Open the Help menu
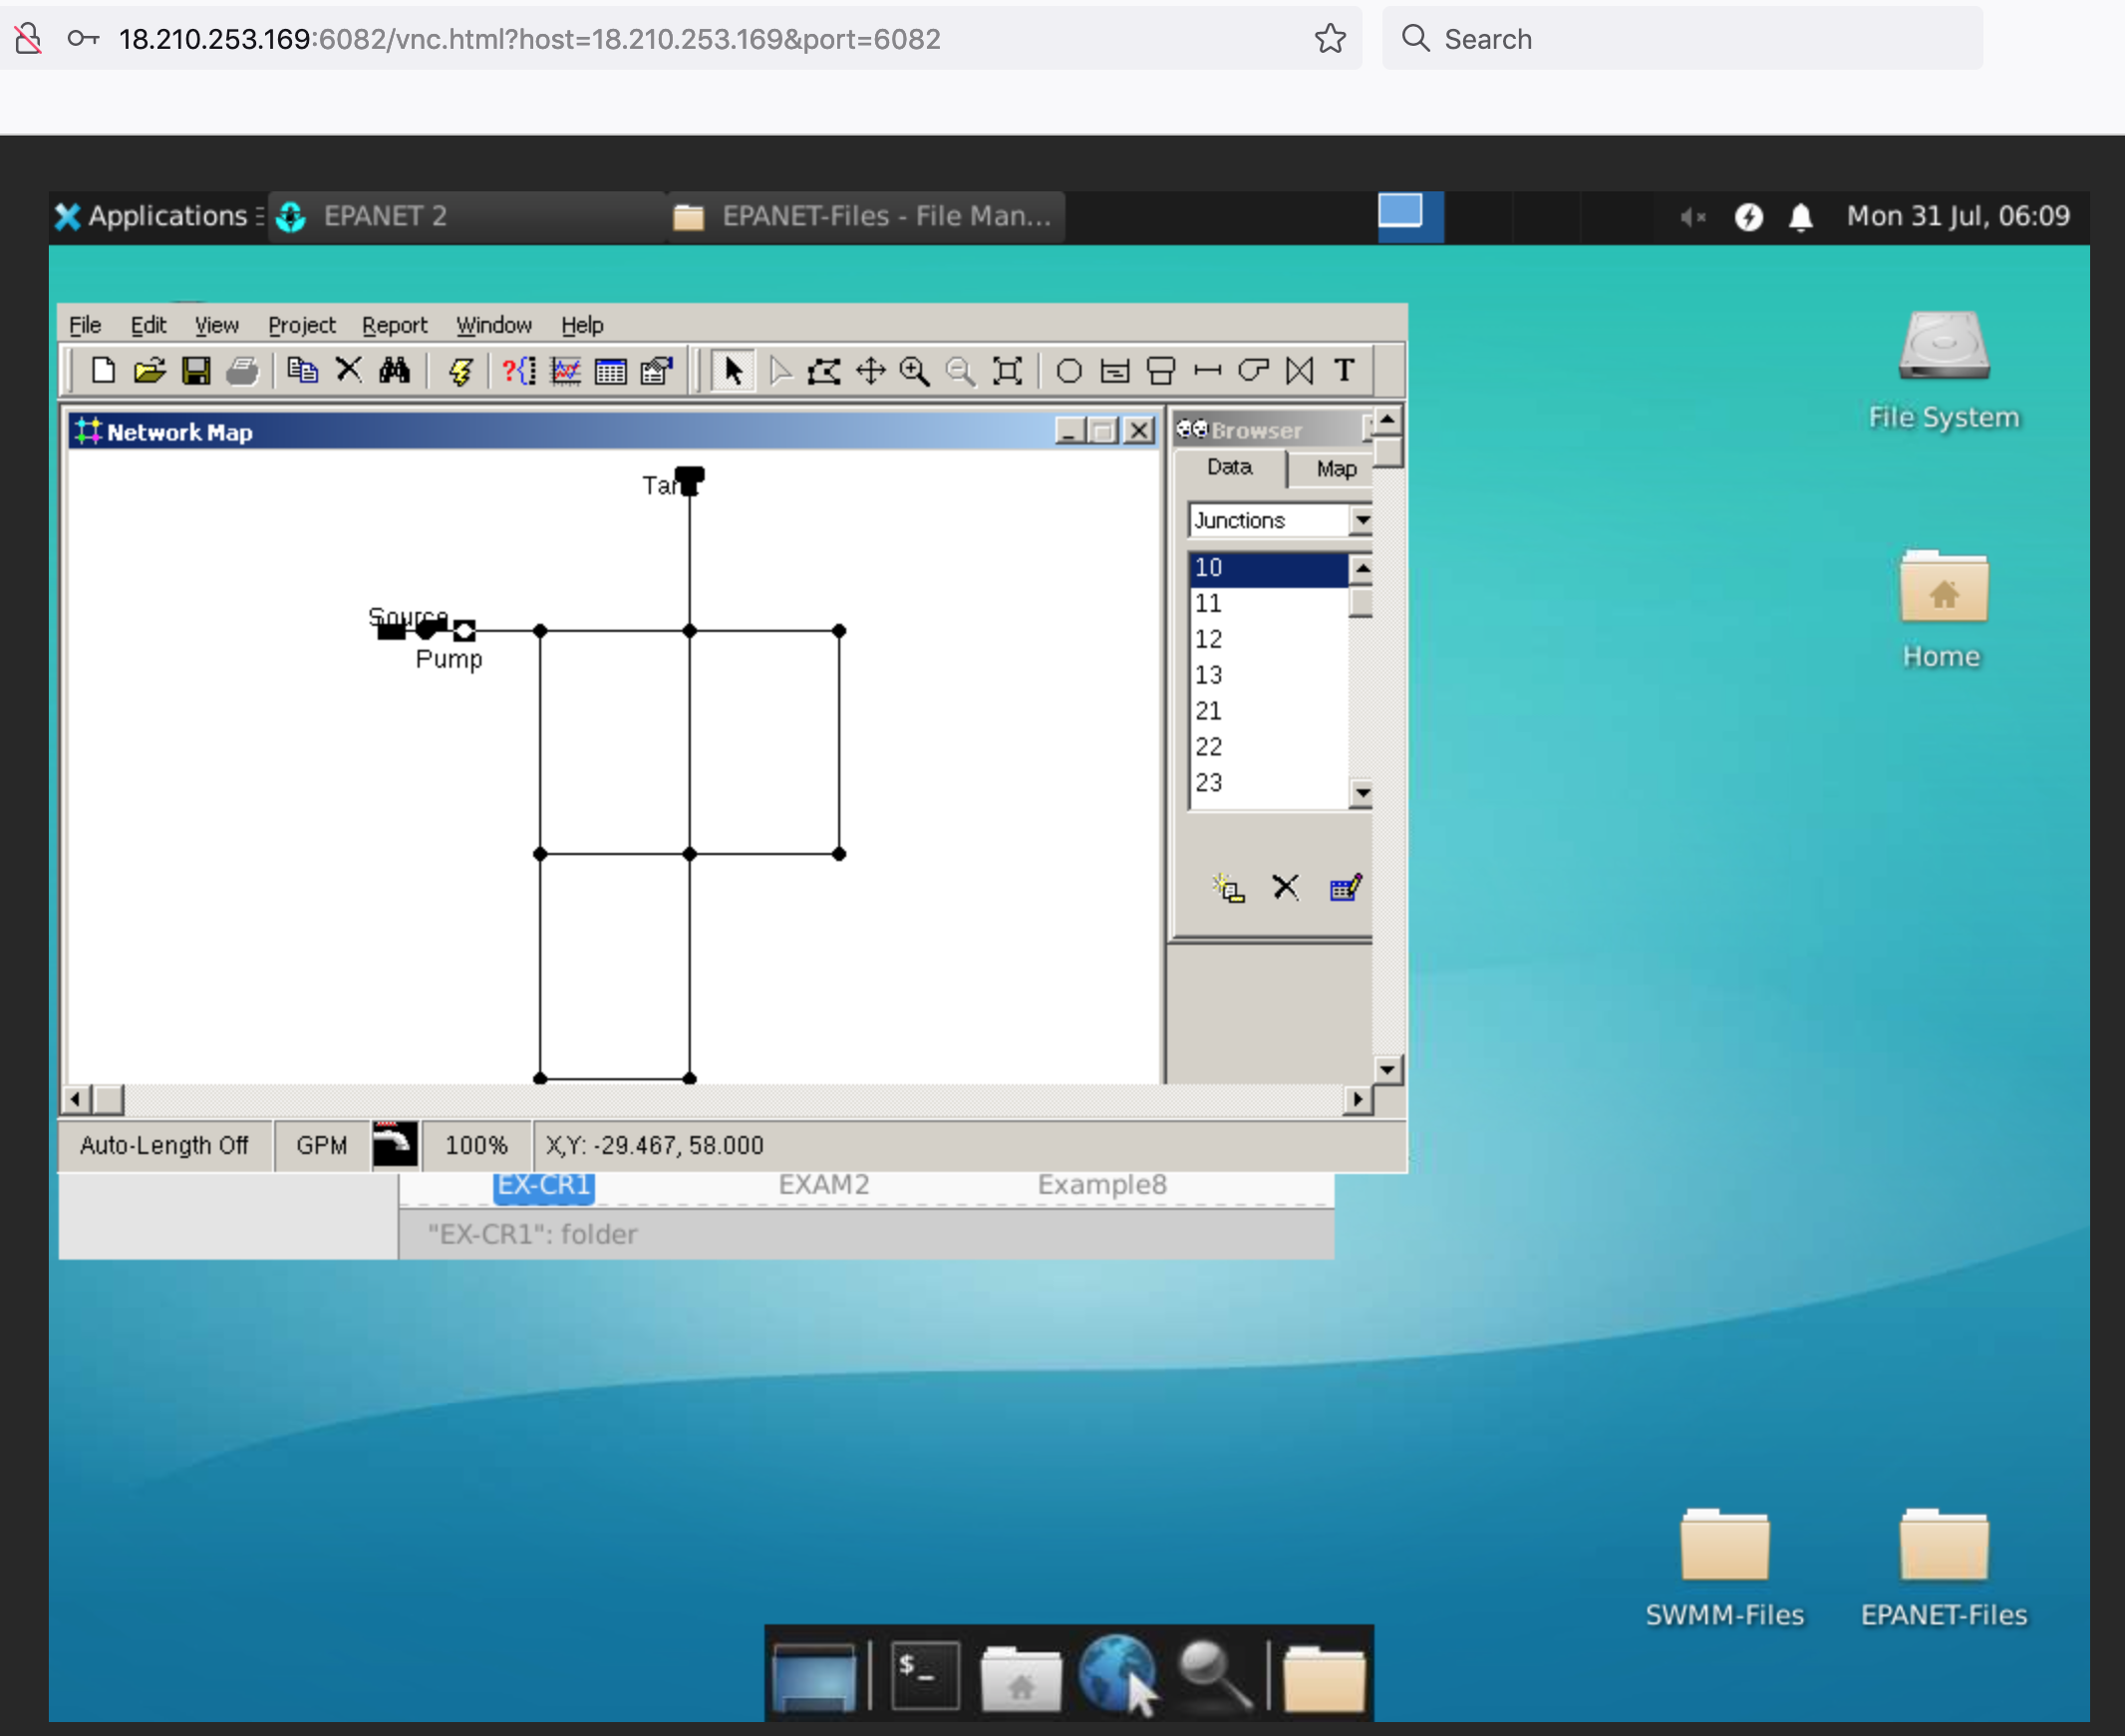The width and height of the screenshot is (2125, 1736). 582,325
